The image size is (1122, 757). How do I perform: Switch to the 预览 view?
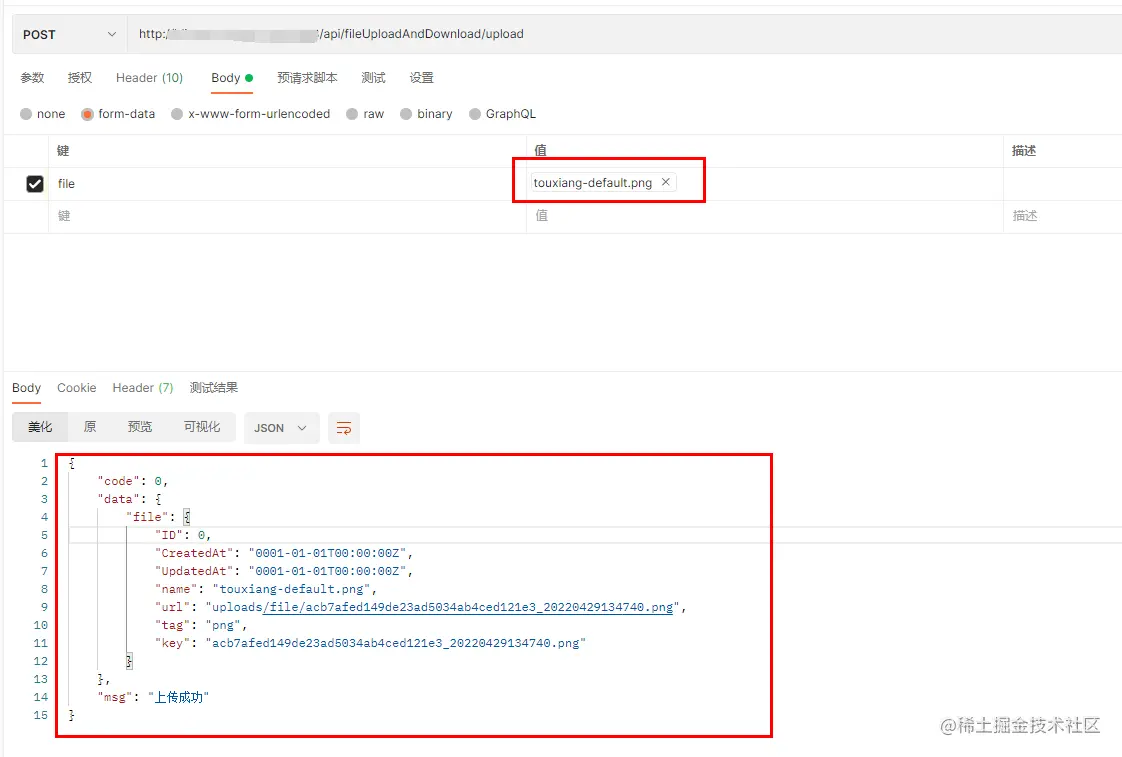coord(140,427)
